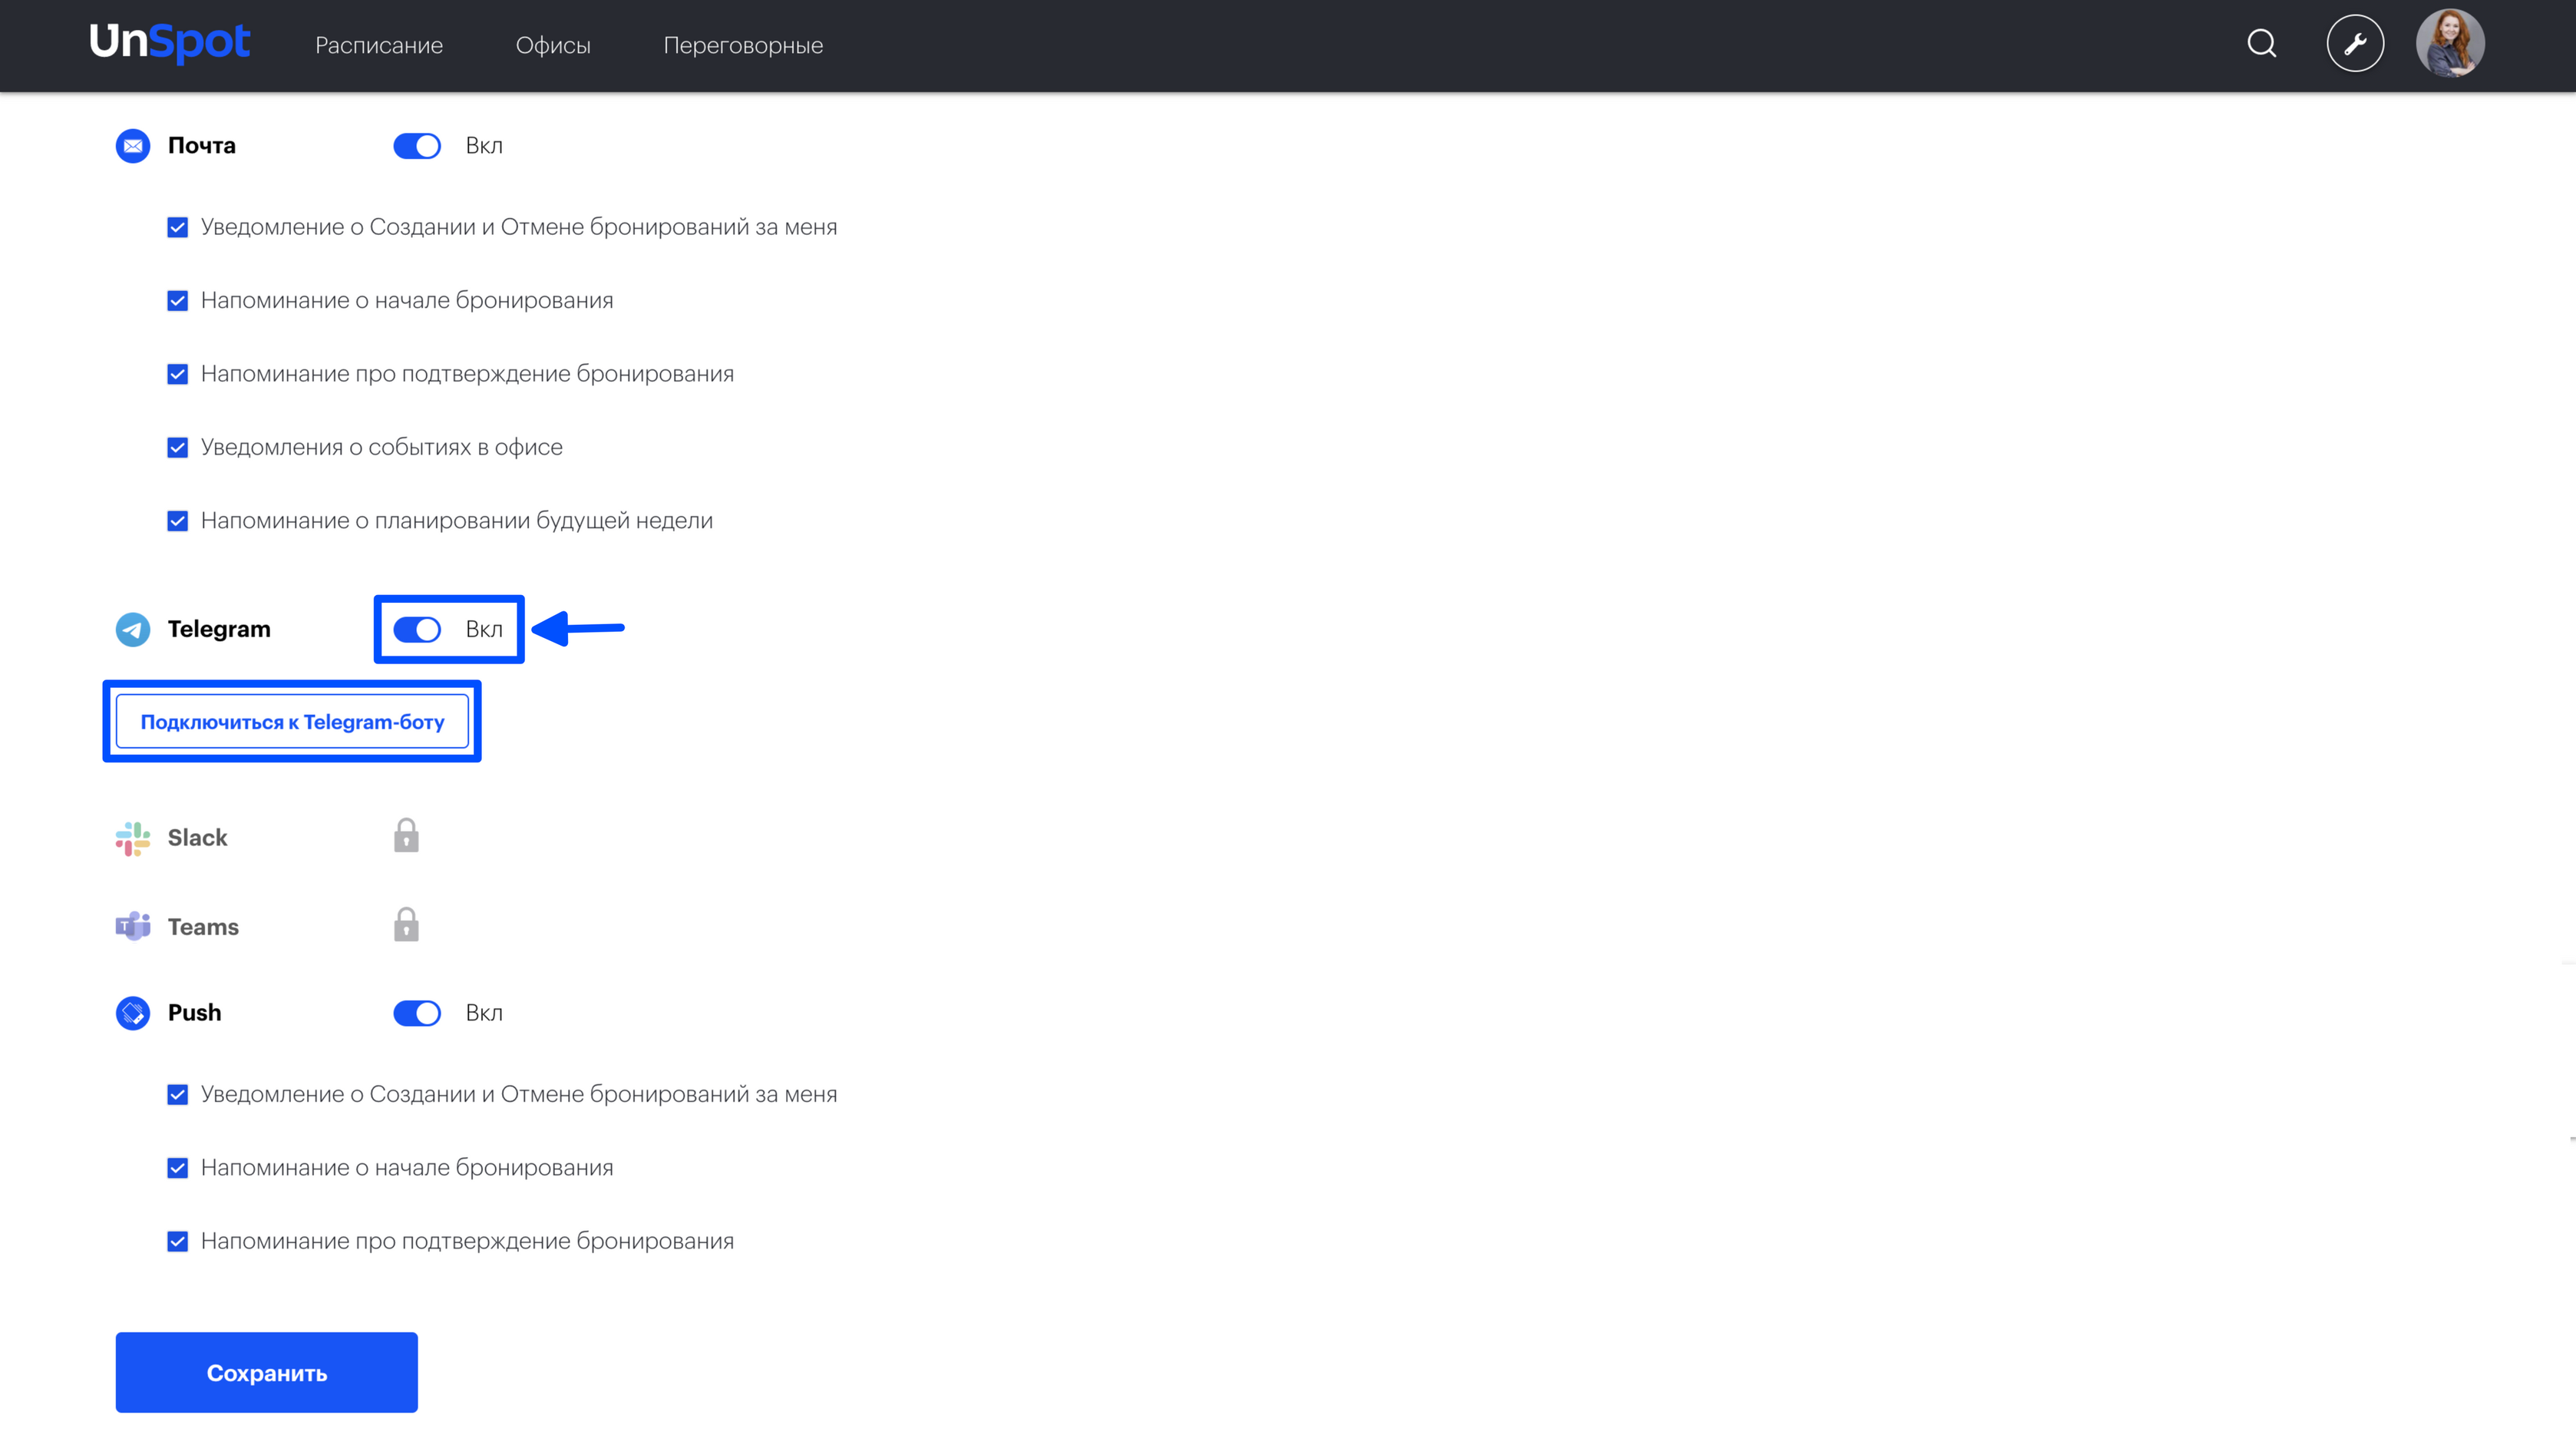This screenshot has height=1445, width=2576.
Task: Uncheck Почта Уведомление о Создании и Отмене
Action: click(177, 228)
